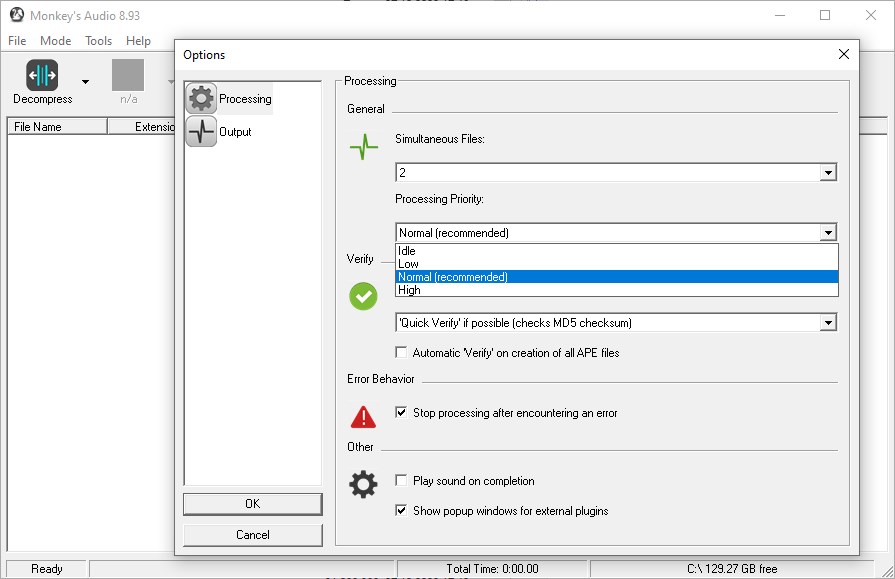The height and width of the screenshot is (579, 895).
Task: Open the Mode menu
Action: [55, 41]
